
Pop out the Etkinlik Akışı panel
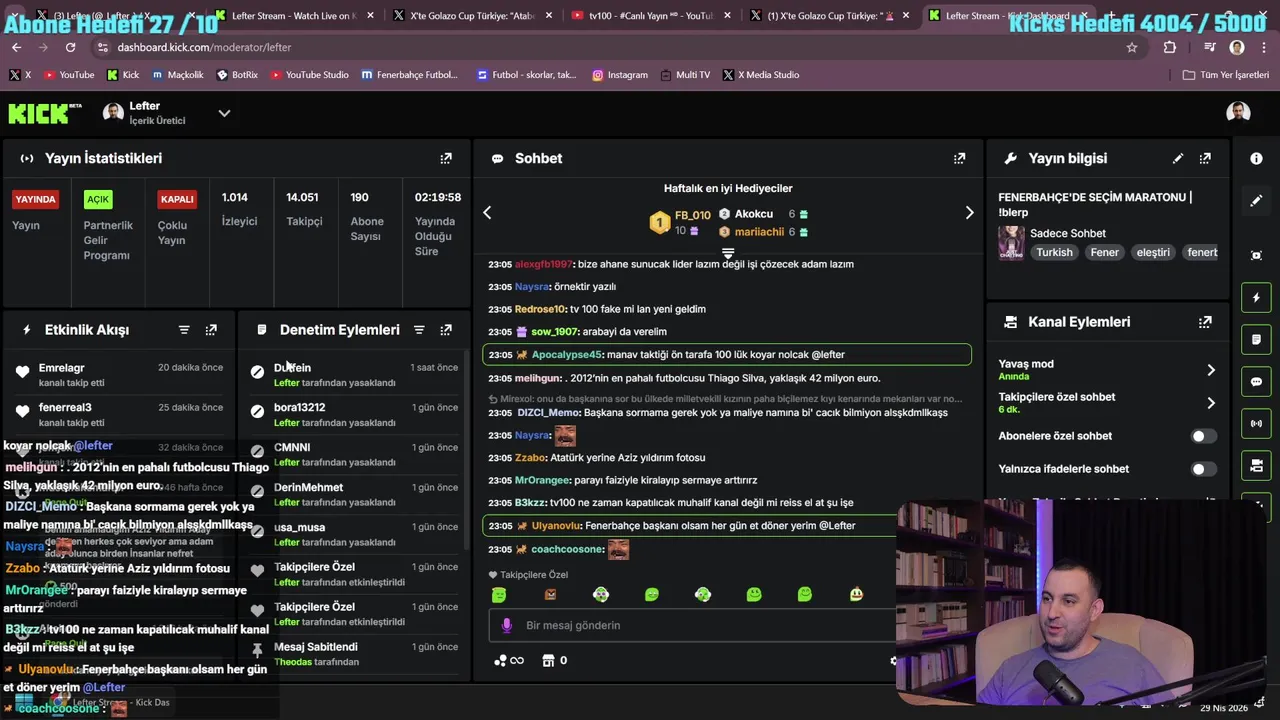pyautogui.click(x=211, y=330)
